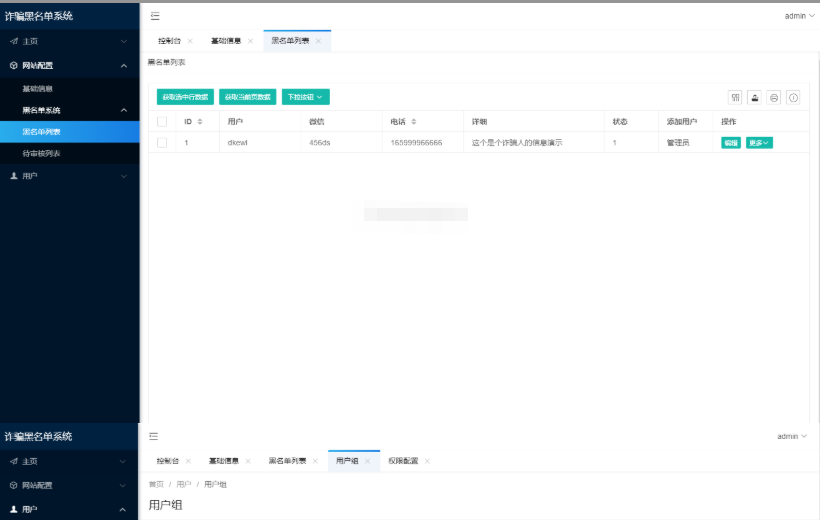Click the 诈骗黑名单系统 logo title in upper screenshot
Viewport: 826px width, 520px height.
click(x=39, y=16)
